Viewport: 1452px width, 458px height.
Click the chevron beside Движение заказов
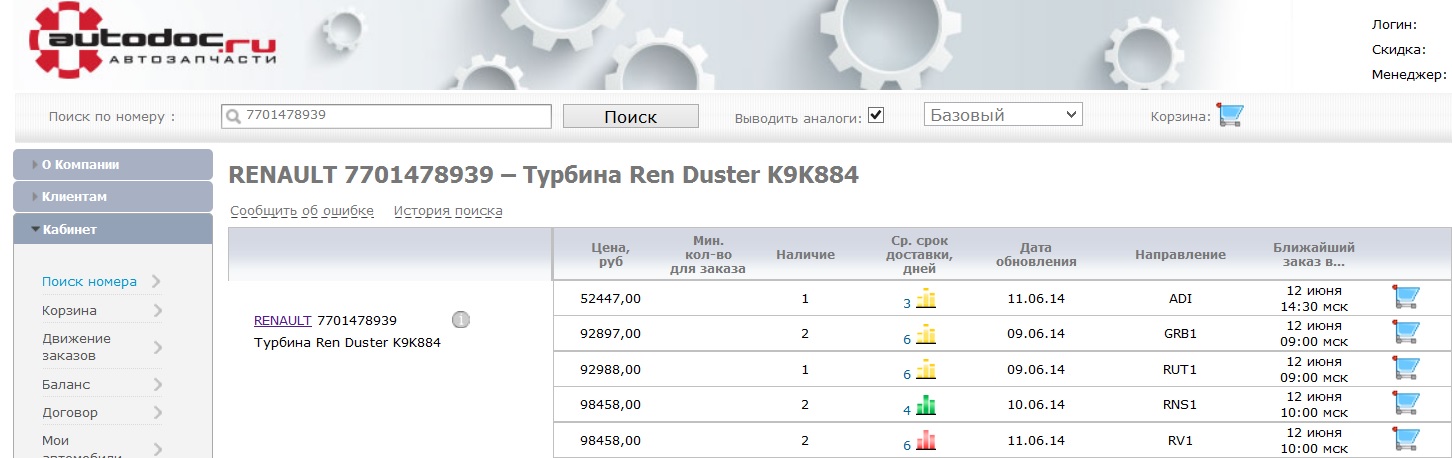click(156, 347)
